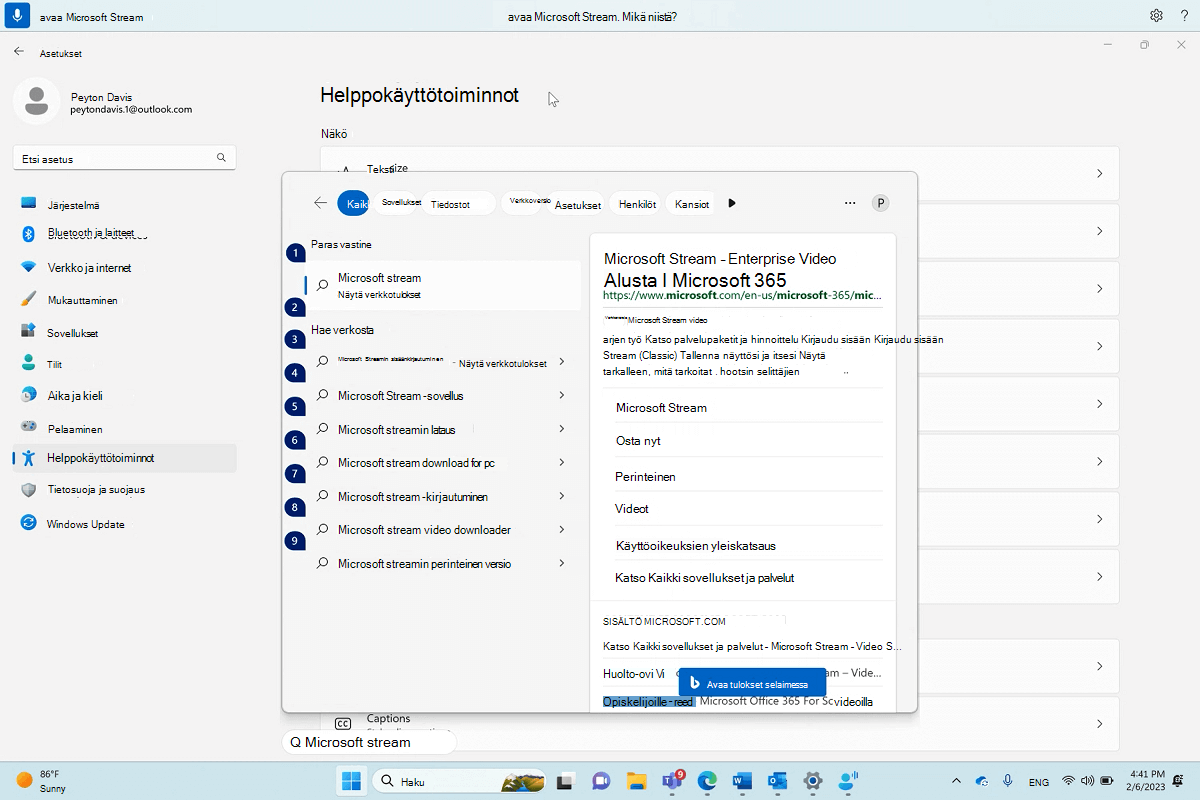Open Sovellukset settings category
The width and height of the screenshot is (1200, 800).
[x=125, y=333]
